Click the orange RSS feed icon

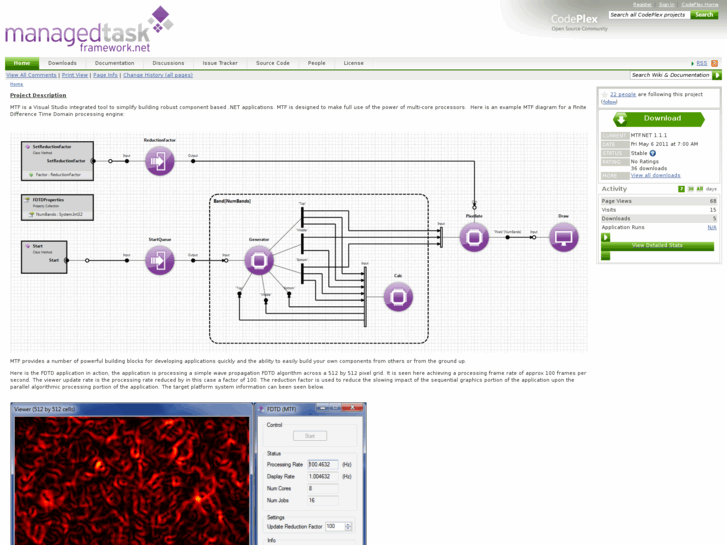pyautogui.click(x=714, y=63)
